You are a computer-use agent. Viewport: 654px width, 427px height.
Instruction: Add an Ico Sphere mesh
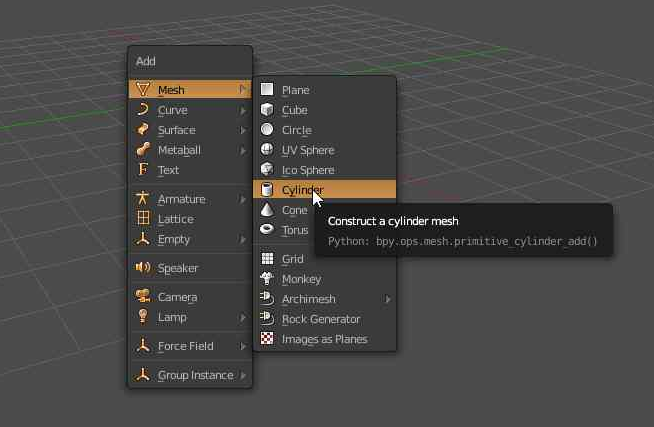[x=324, y=170]
